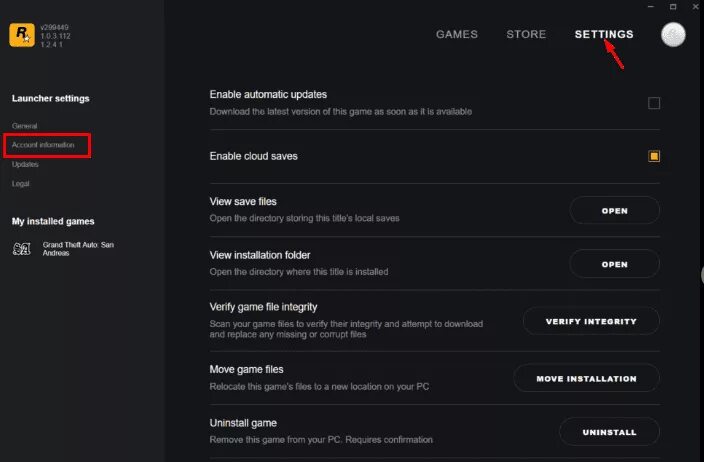Go to Account information settings
Viewport: 704px width, 462px height.
(x=43, y=145)
